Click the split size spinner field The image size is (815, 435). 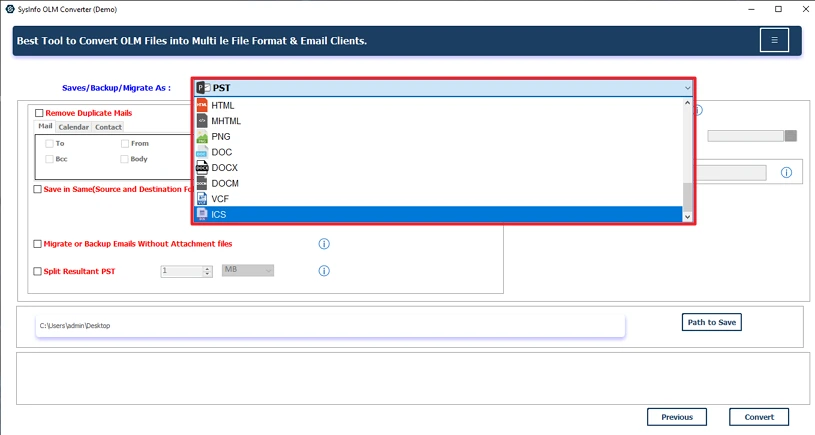(x=186, y=271)
